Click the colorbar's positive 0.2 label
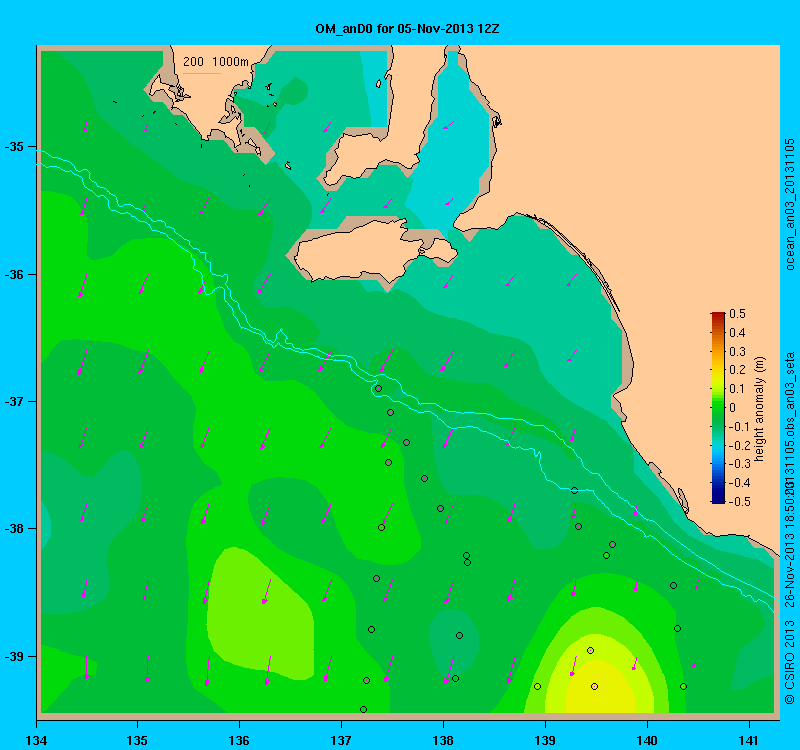The width and height of the screenshot is (800, 750). pyautogui.click(x=737, y=370)
